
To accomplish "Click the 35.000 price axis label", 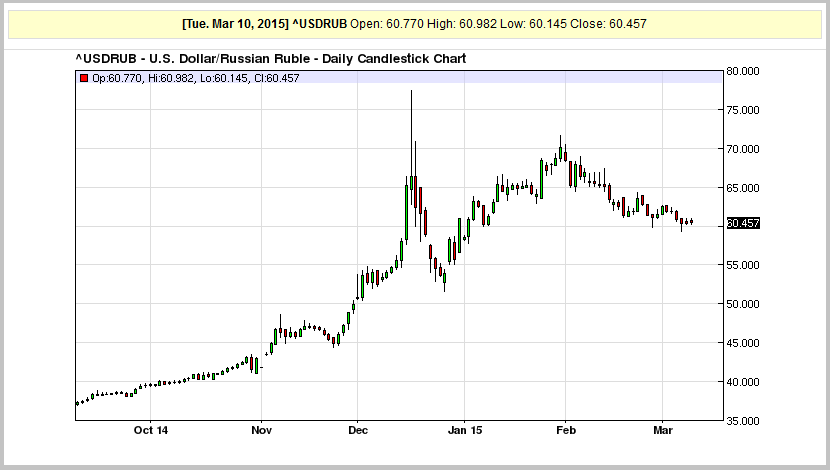I will (743, 421).
